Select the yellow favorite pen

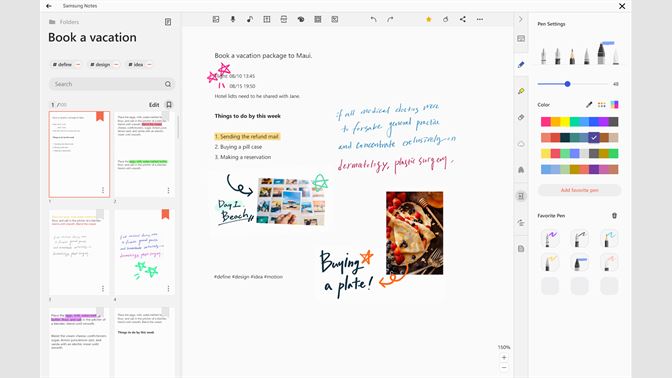point(550,262)
